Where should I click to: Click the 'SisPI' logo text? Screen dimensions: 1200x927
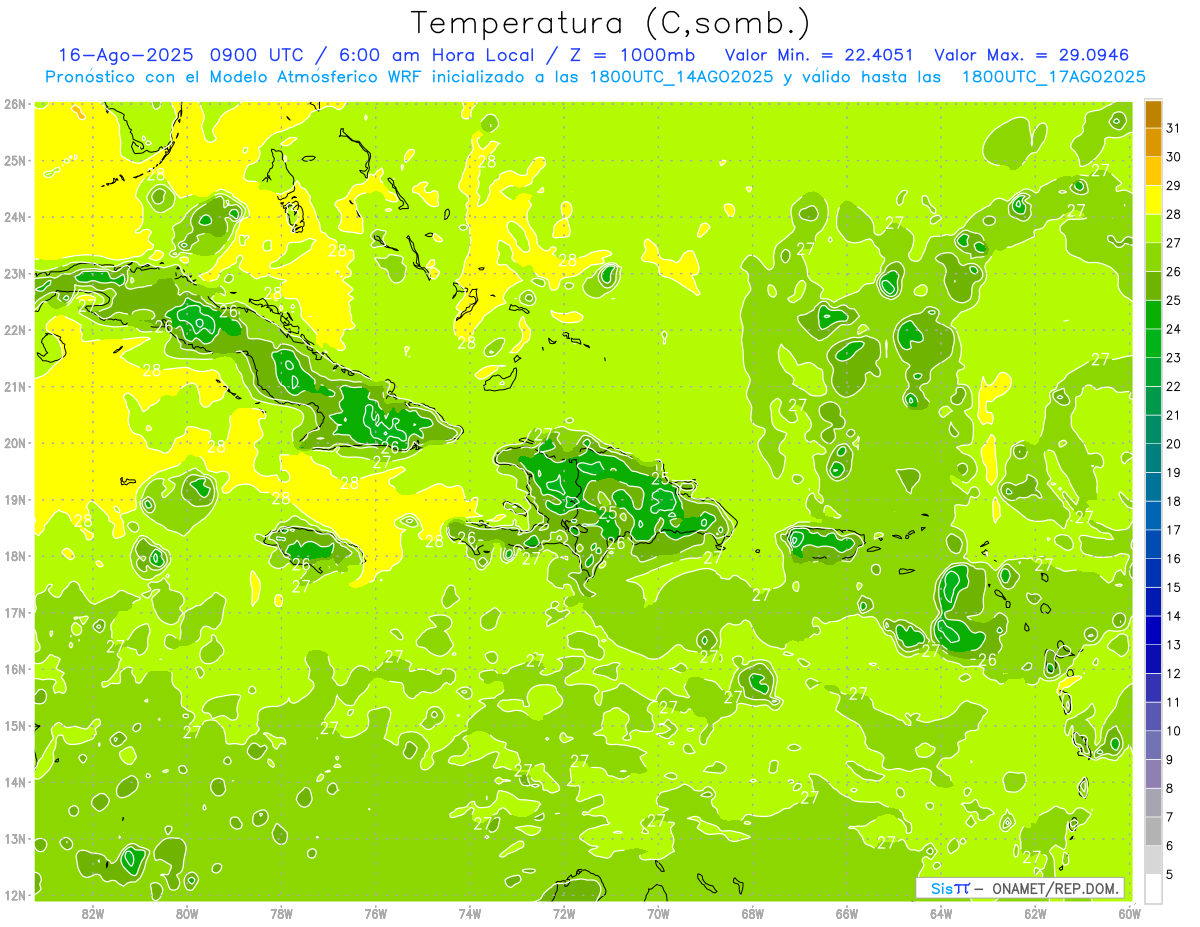pos(950,888)
